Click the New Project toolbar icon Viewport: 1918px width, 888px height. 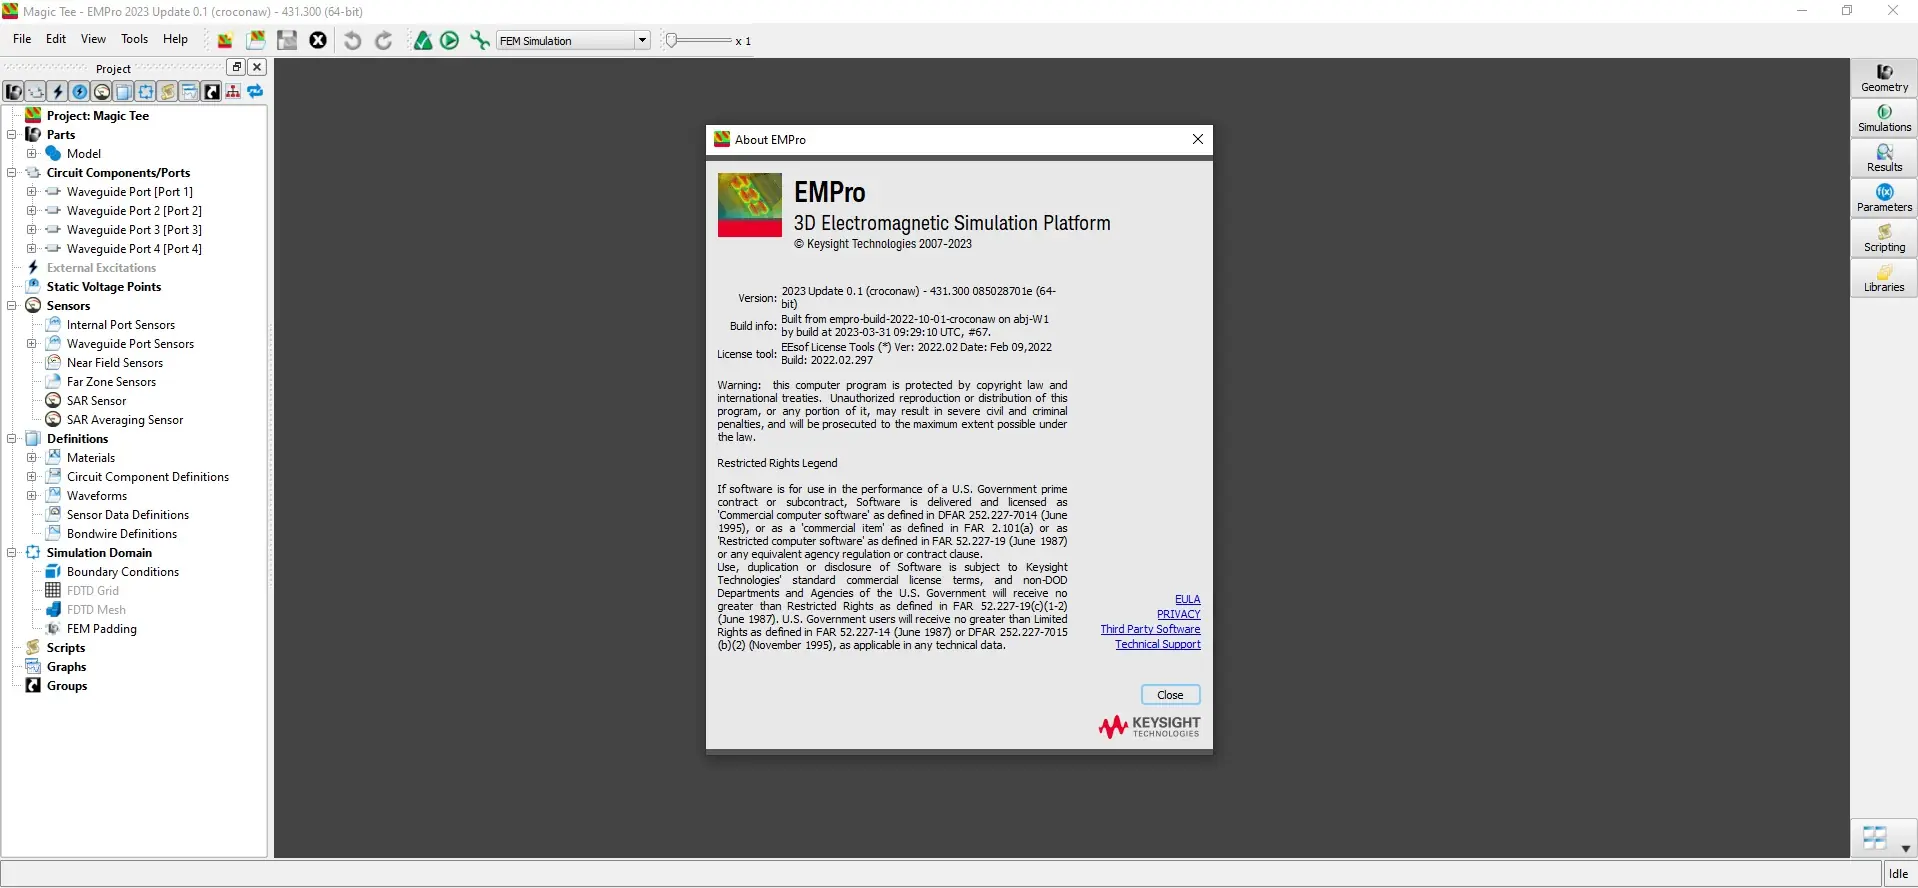225,40
